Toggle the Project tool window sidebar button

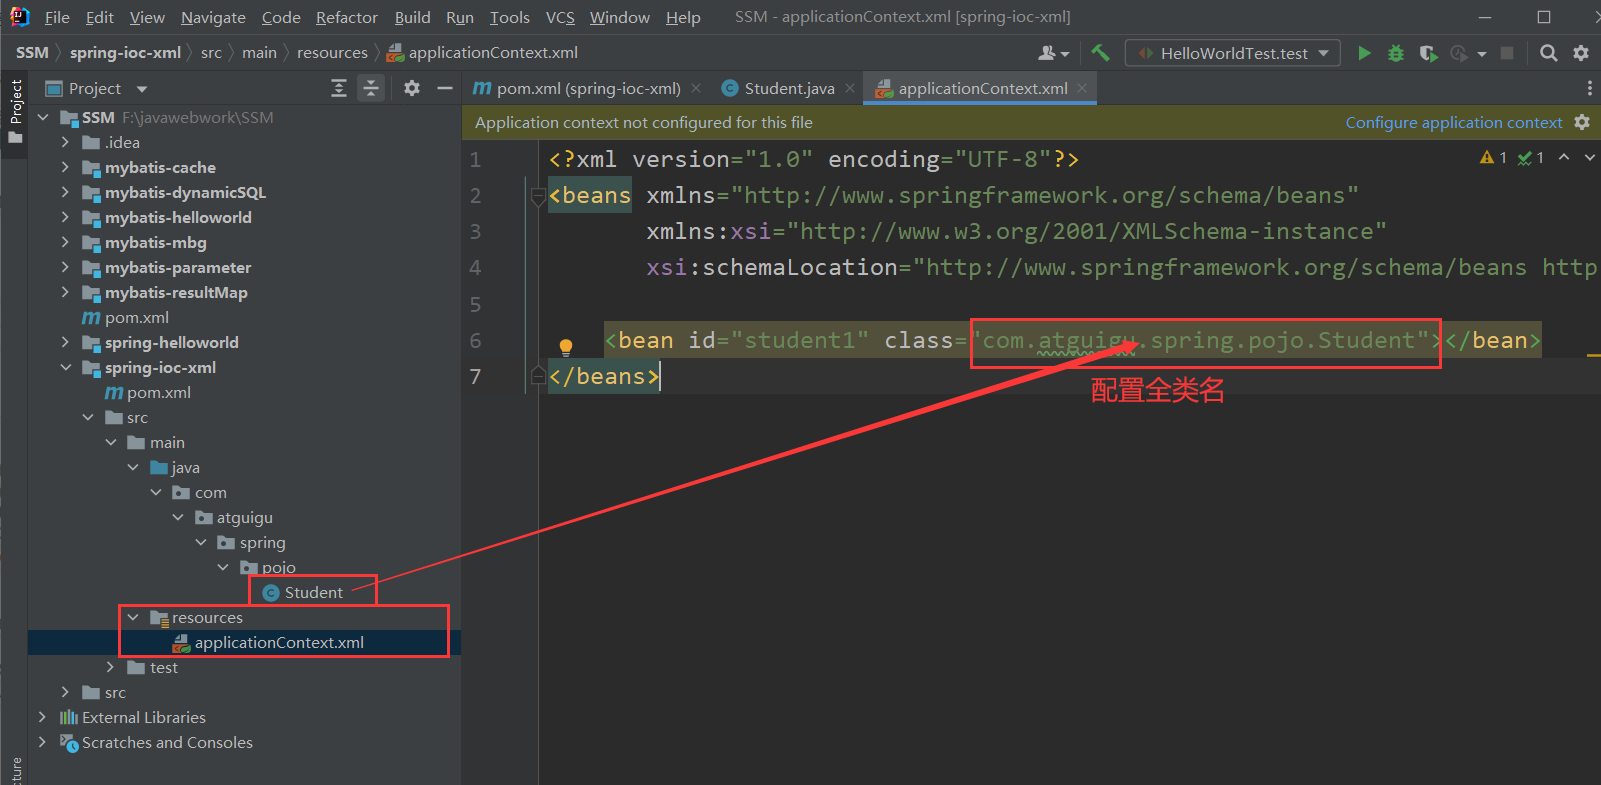click(15, 111)
